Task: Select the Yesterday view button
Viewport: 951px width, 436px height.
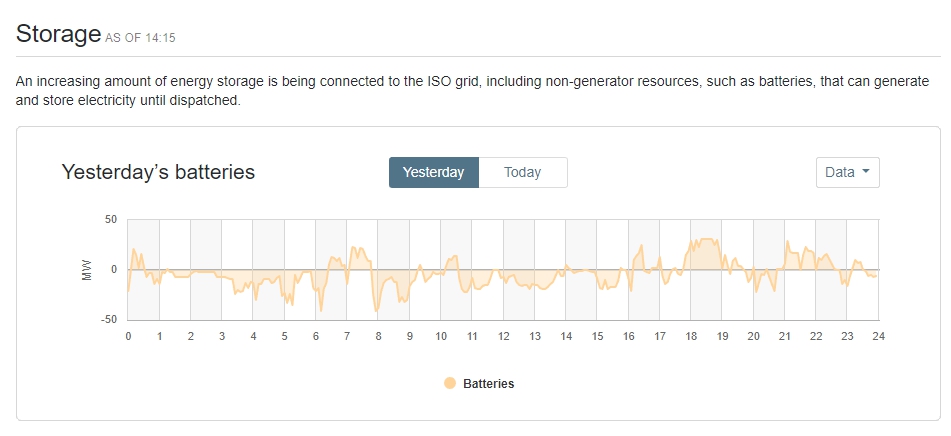Action: pyautogui.click(x=434, y=172)
